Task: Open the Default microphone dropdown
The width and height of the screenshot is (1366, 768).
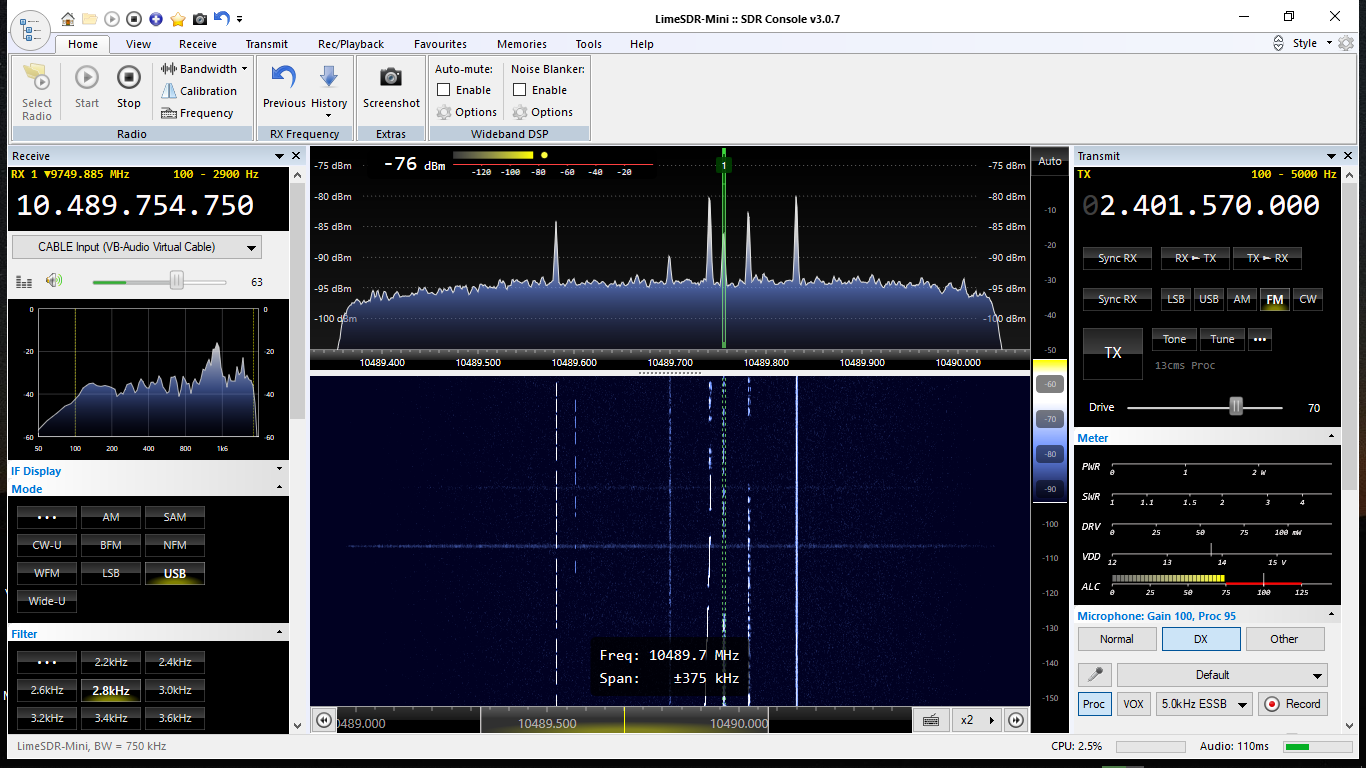Action: (x=1222, y=675)
